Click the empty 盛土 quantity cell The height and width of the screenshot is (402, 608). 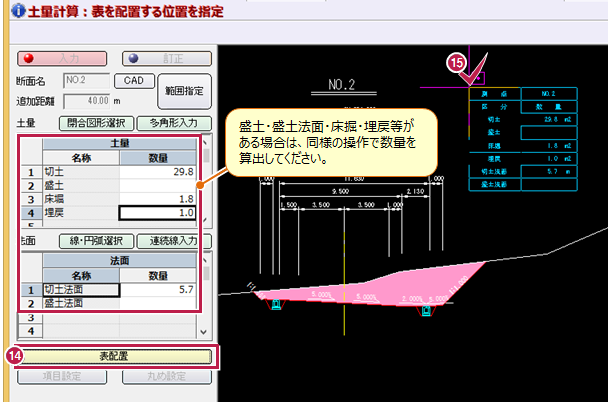[157, 186]
